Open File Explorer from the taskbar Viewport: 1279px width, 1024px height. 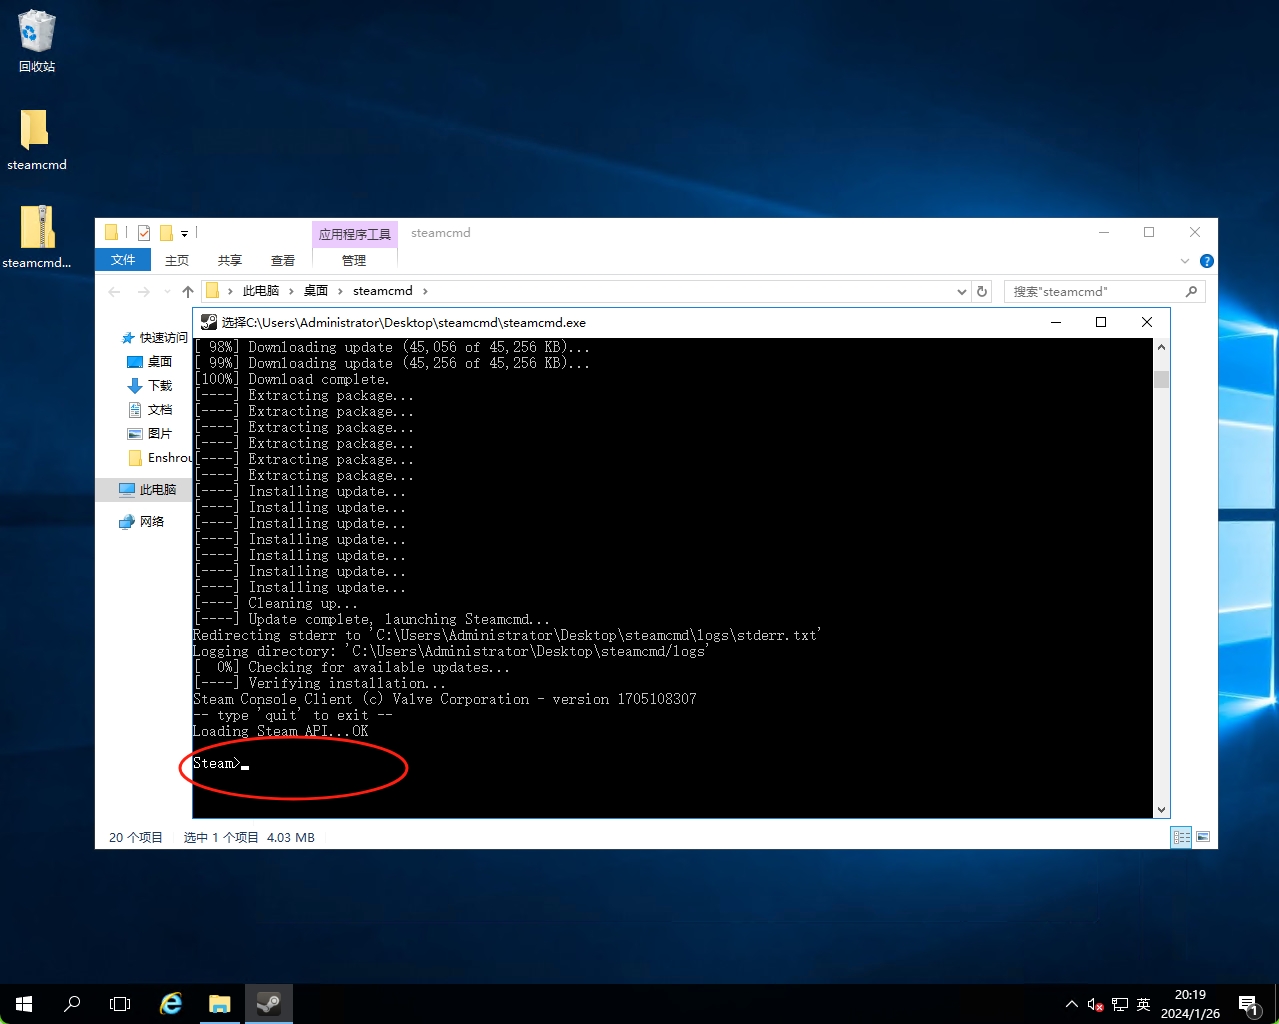point(220,1004)
